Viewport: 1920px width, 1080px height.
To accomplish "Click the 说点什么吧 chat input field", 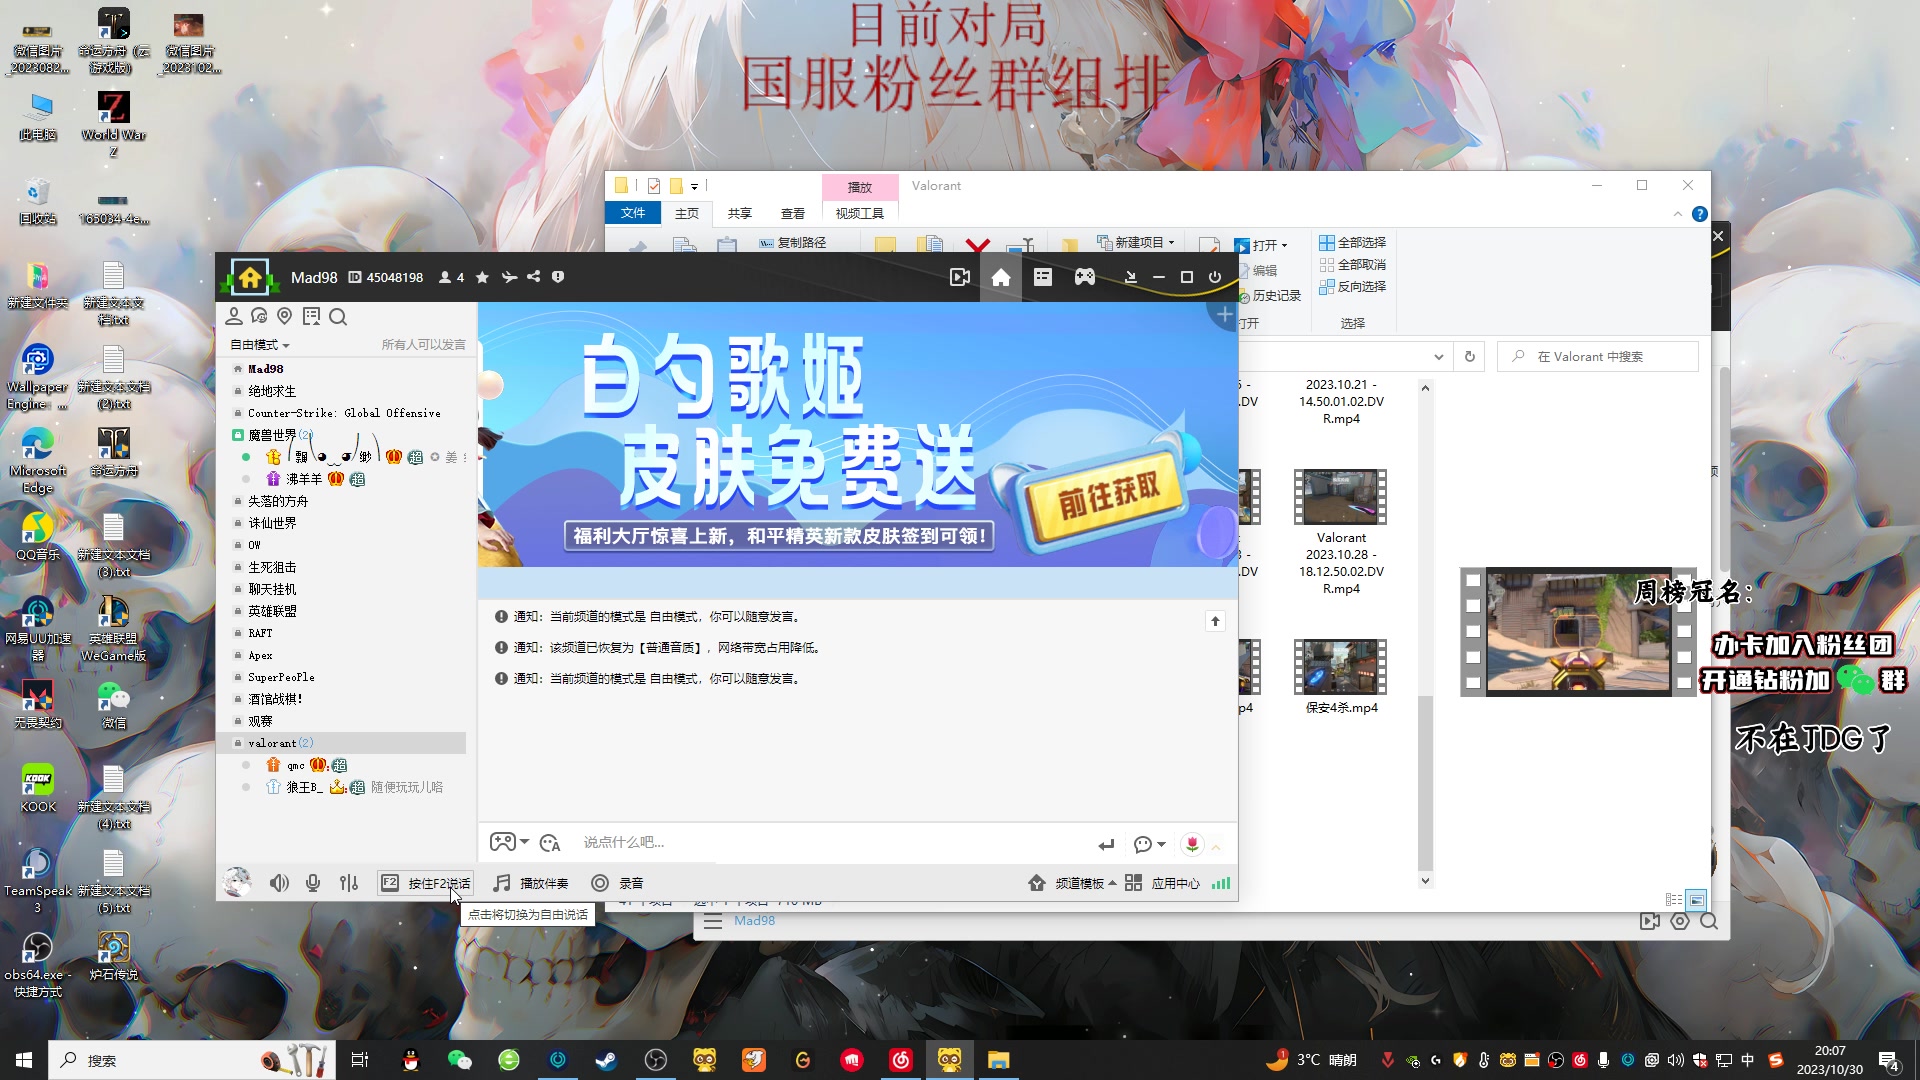I will click(x=835, y=841).
